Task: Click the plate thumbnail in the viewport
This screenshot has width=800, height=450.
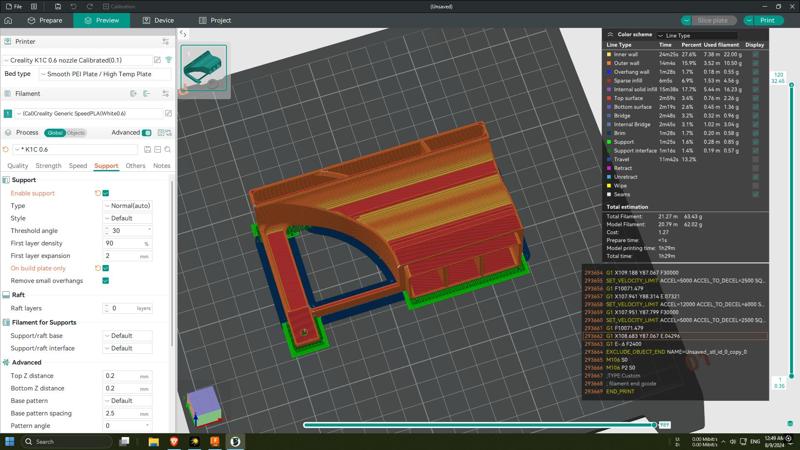Action: (205, 66)
